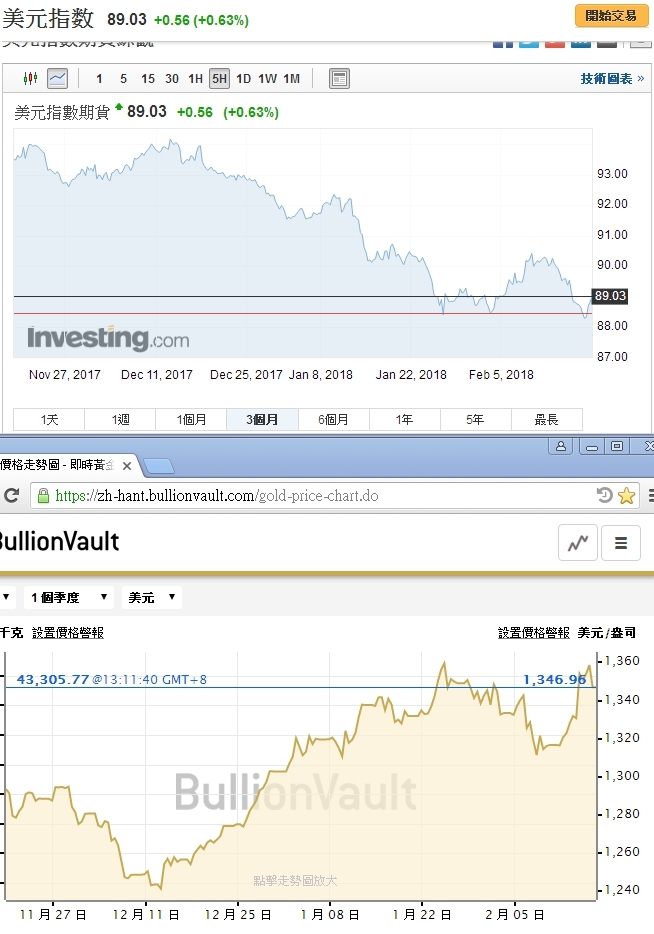Click the 開始交易 button

610,16
